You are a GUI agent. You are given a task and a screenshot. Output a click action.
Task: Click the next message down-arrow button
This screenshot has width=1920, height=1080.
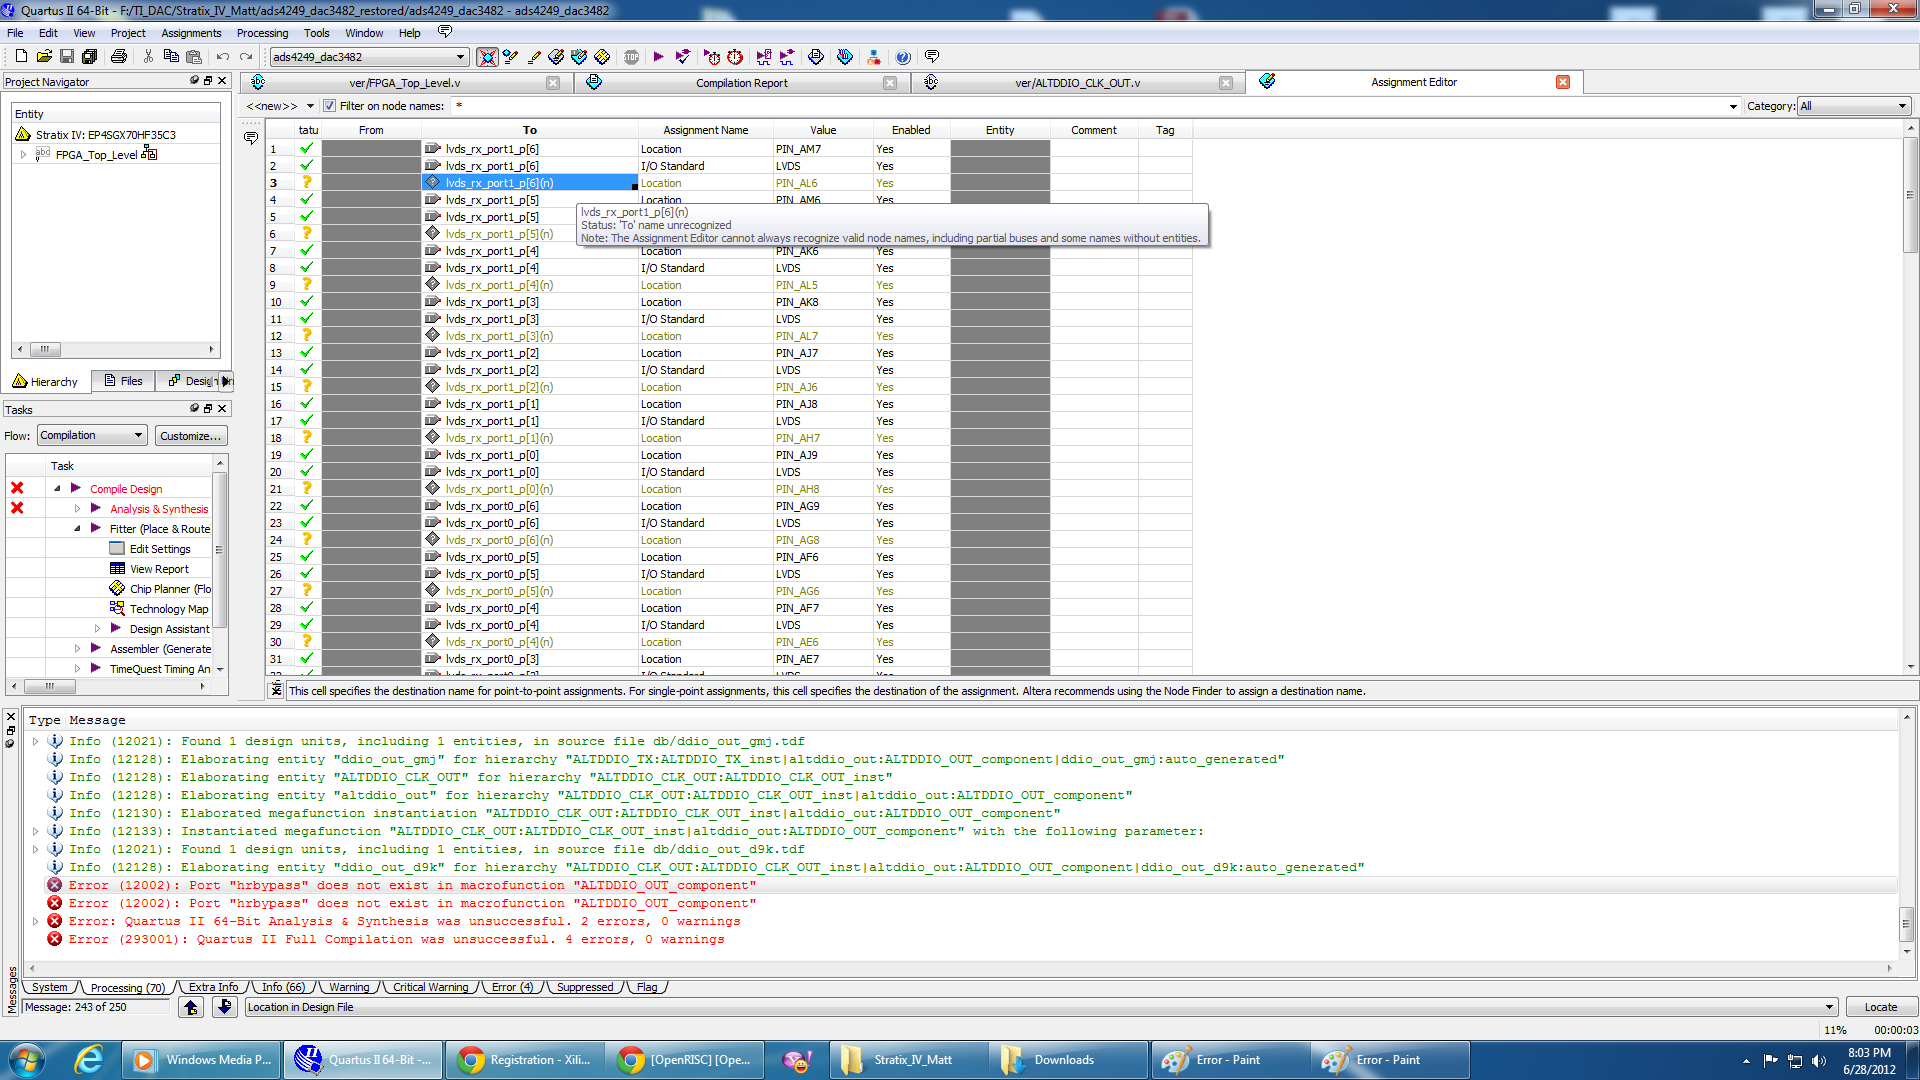pos(225,1007)
